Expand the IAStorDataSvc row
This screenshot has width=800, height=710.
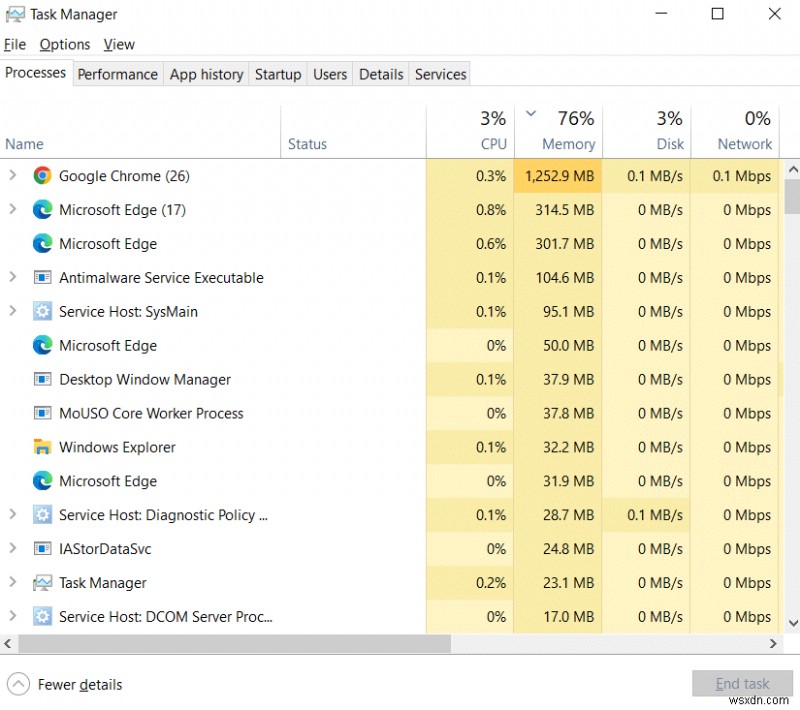(x=13, y=548)
